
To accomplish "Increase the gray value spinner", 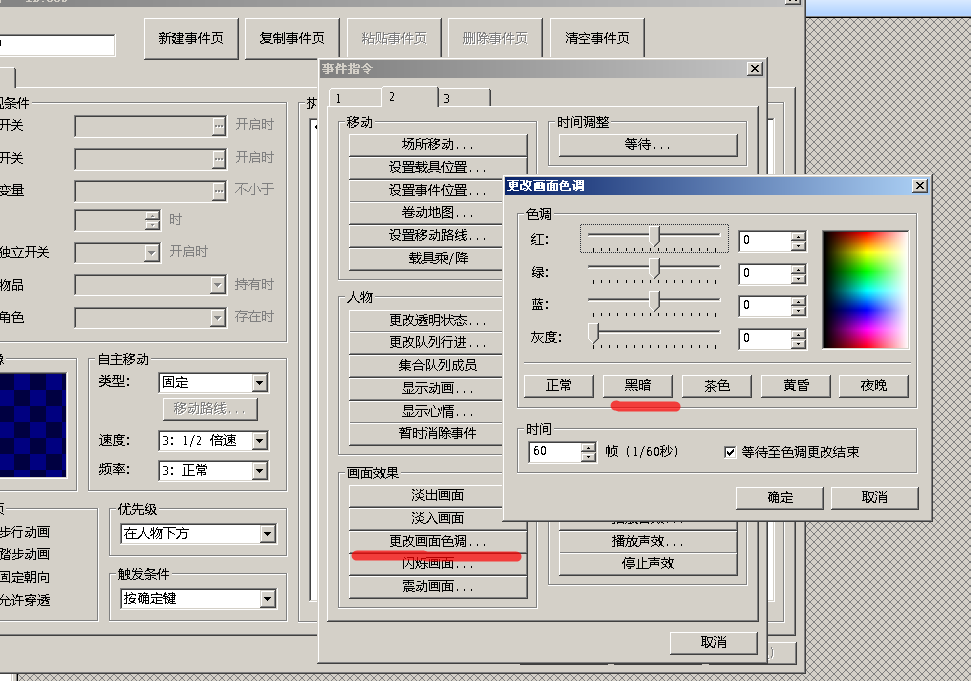I will (799, 334).
